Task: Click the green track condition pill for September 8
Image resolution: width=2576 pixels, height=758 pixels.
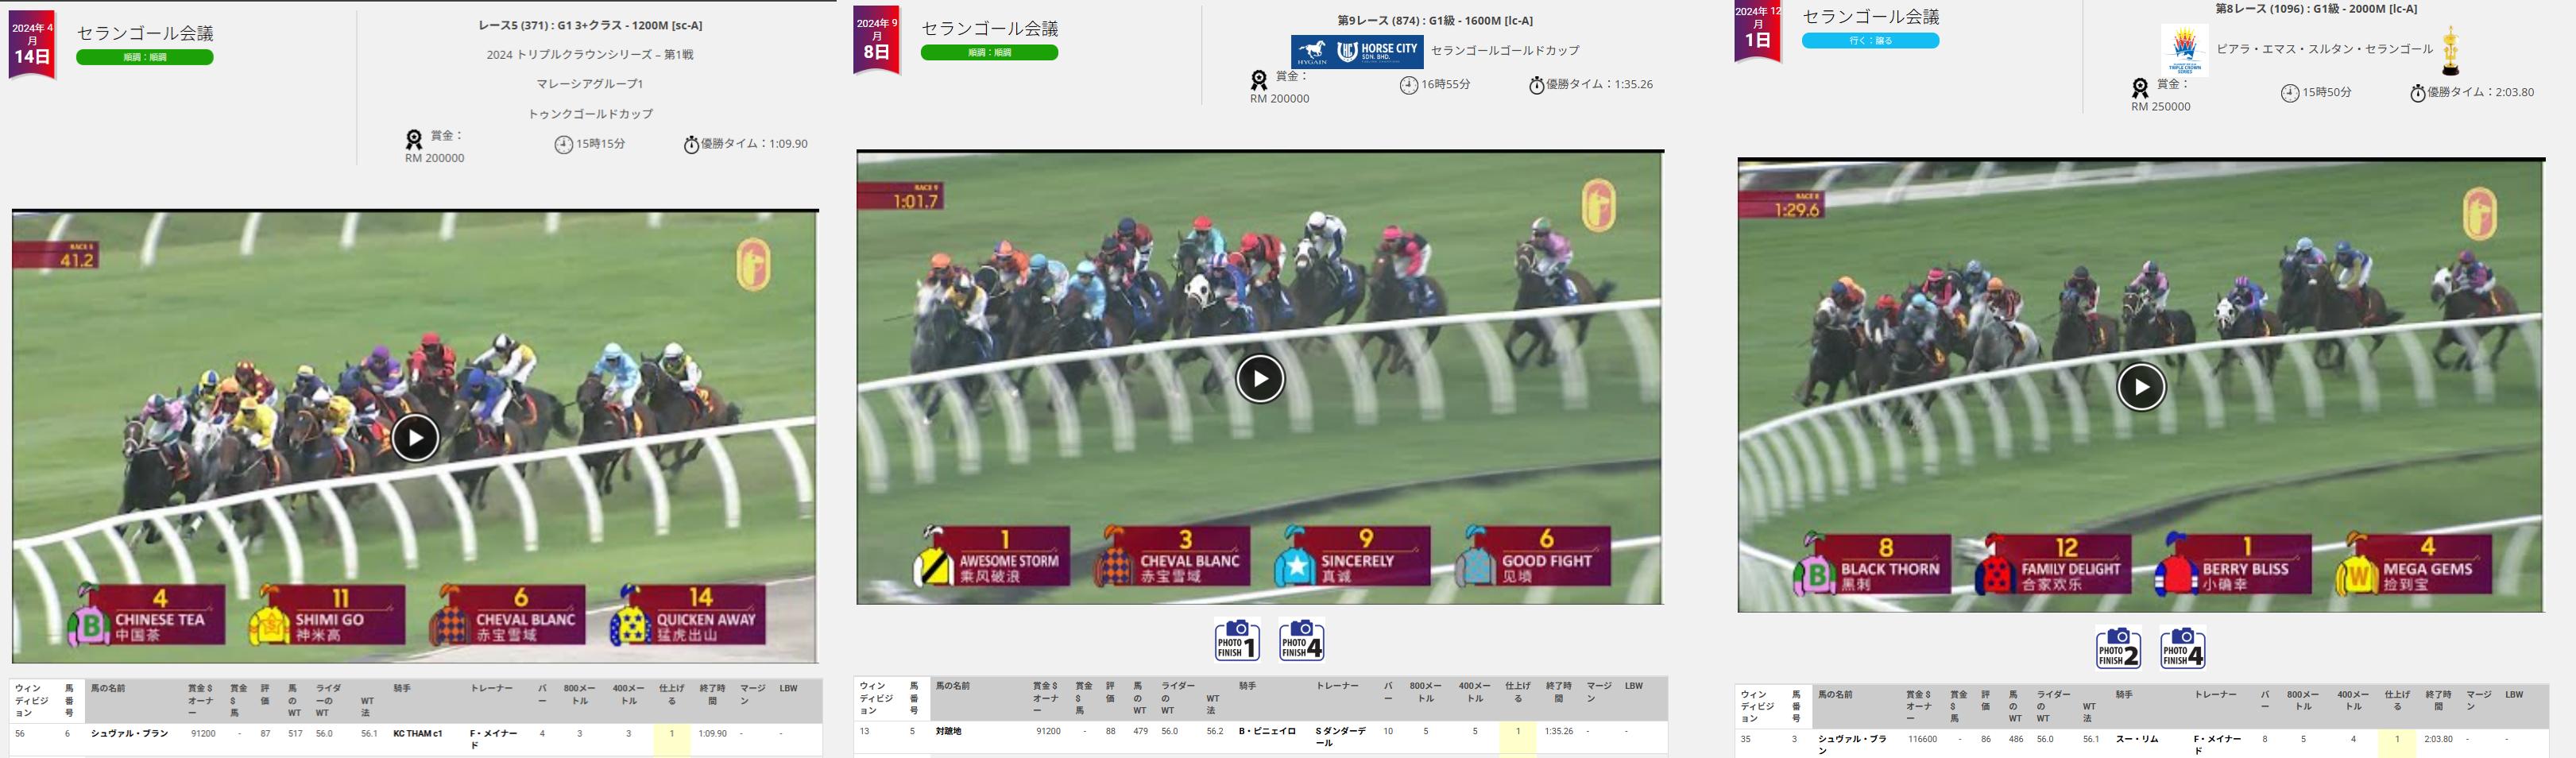Action: click(x=989, y=53)
